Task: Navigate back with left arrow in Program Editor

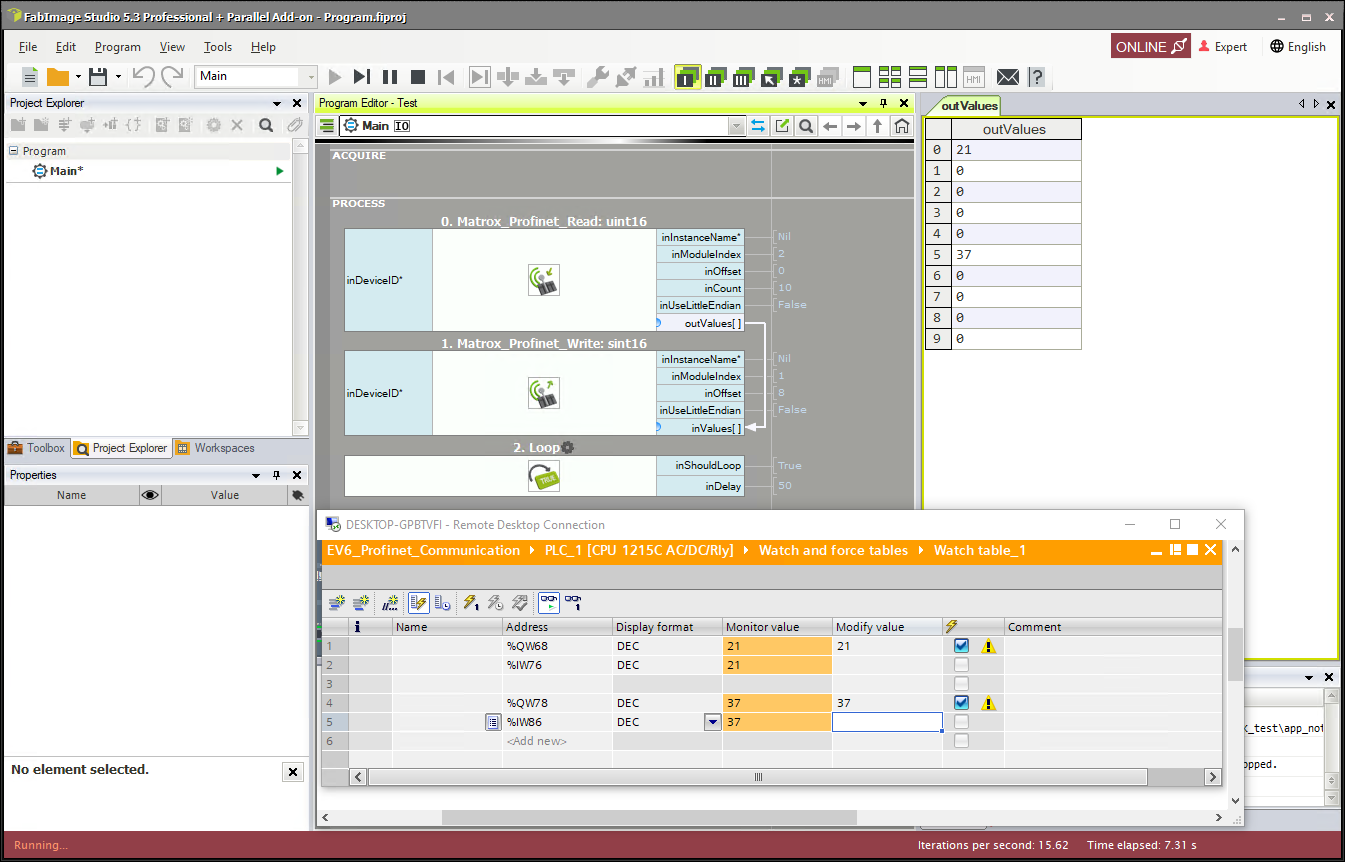Action: pos(830,126)
